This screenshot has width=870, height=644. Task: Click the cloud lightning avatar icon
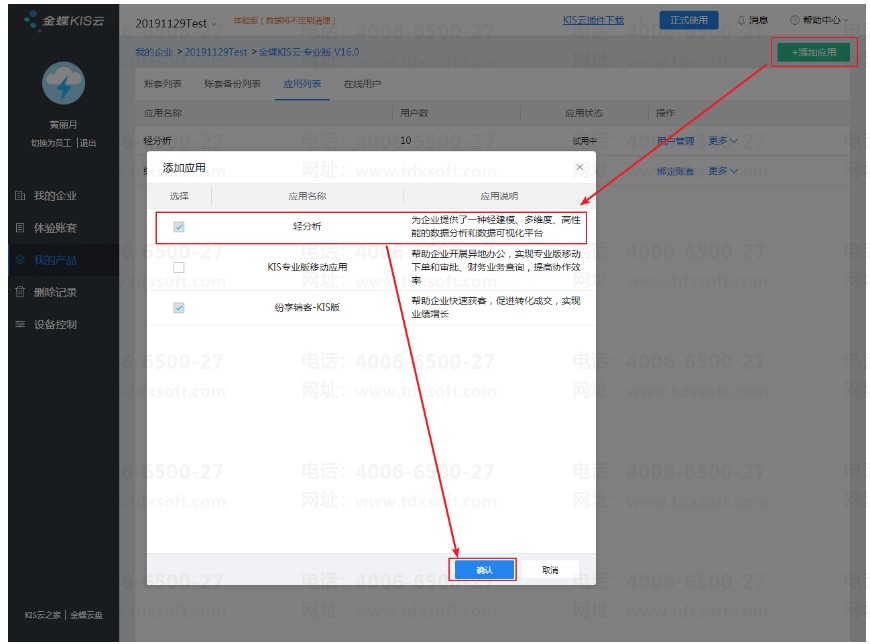[63, 84]
